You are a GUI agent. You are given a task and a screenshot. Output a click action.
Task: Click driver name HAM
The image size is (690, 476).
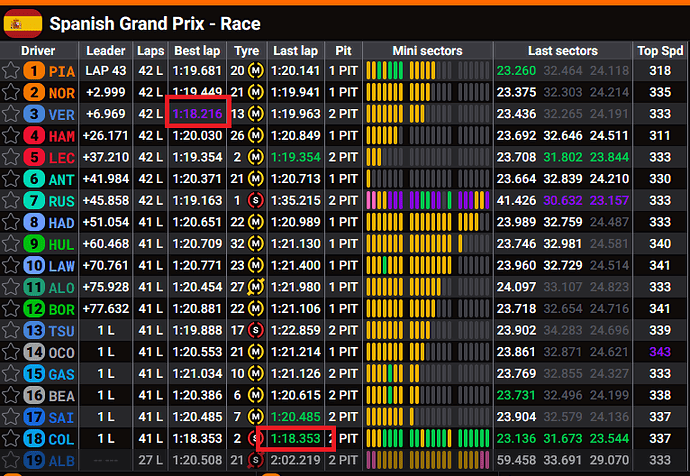[62, 136]
